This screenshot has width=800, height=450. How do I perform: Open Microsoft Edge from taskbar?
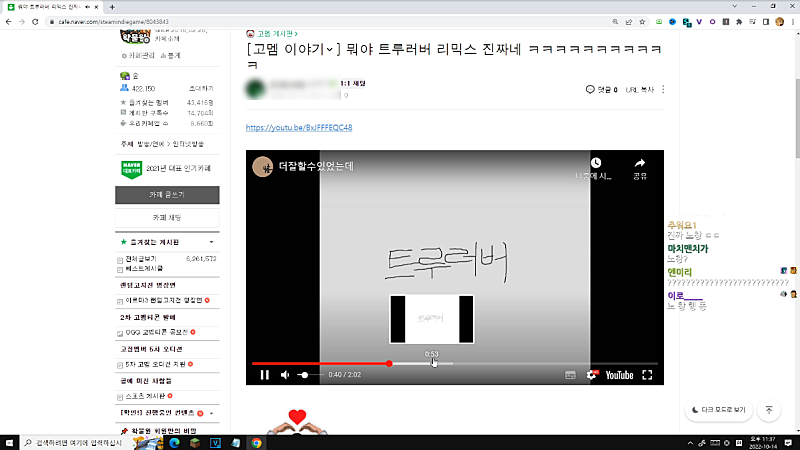tap(174, 443)
